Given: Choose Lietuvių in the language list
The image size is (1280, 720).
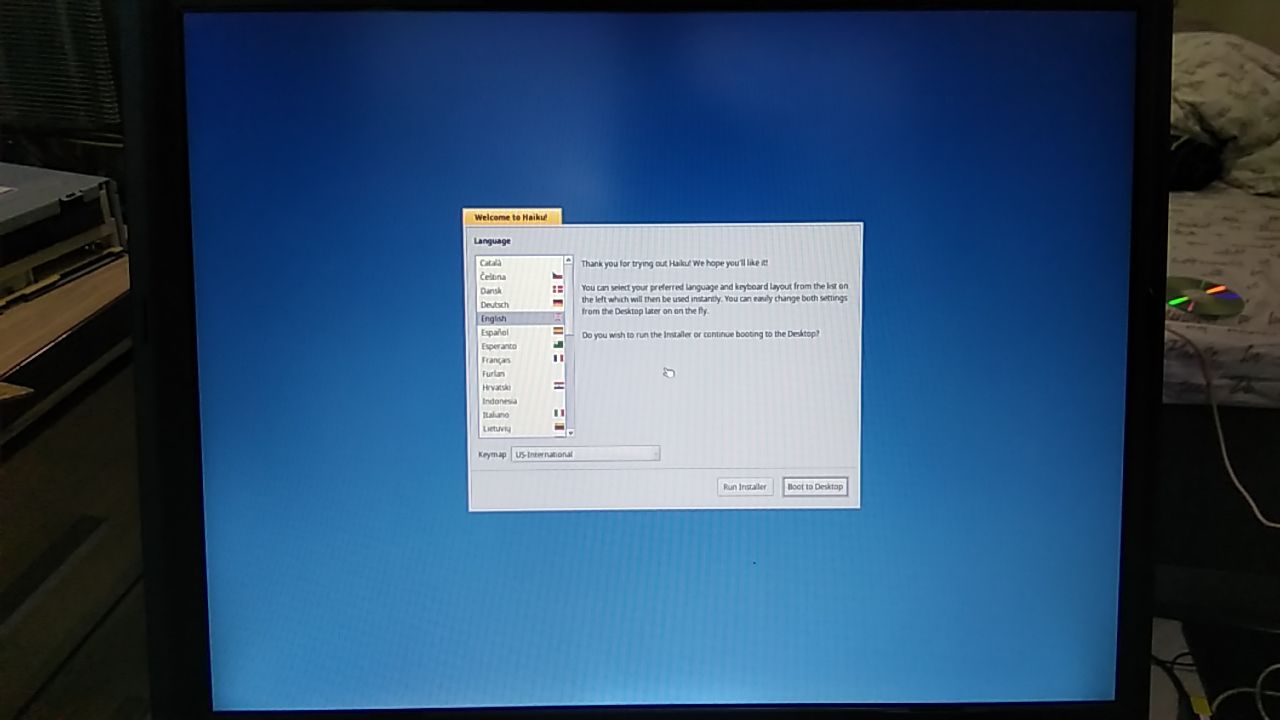Looking at the screenshot, I should (521, 429).
